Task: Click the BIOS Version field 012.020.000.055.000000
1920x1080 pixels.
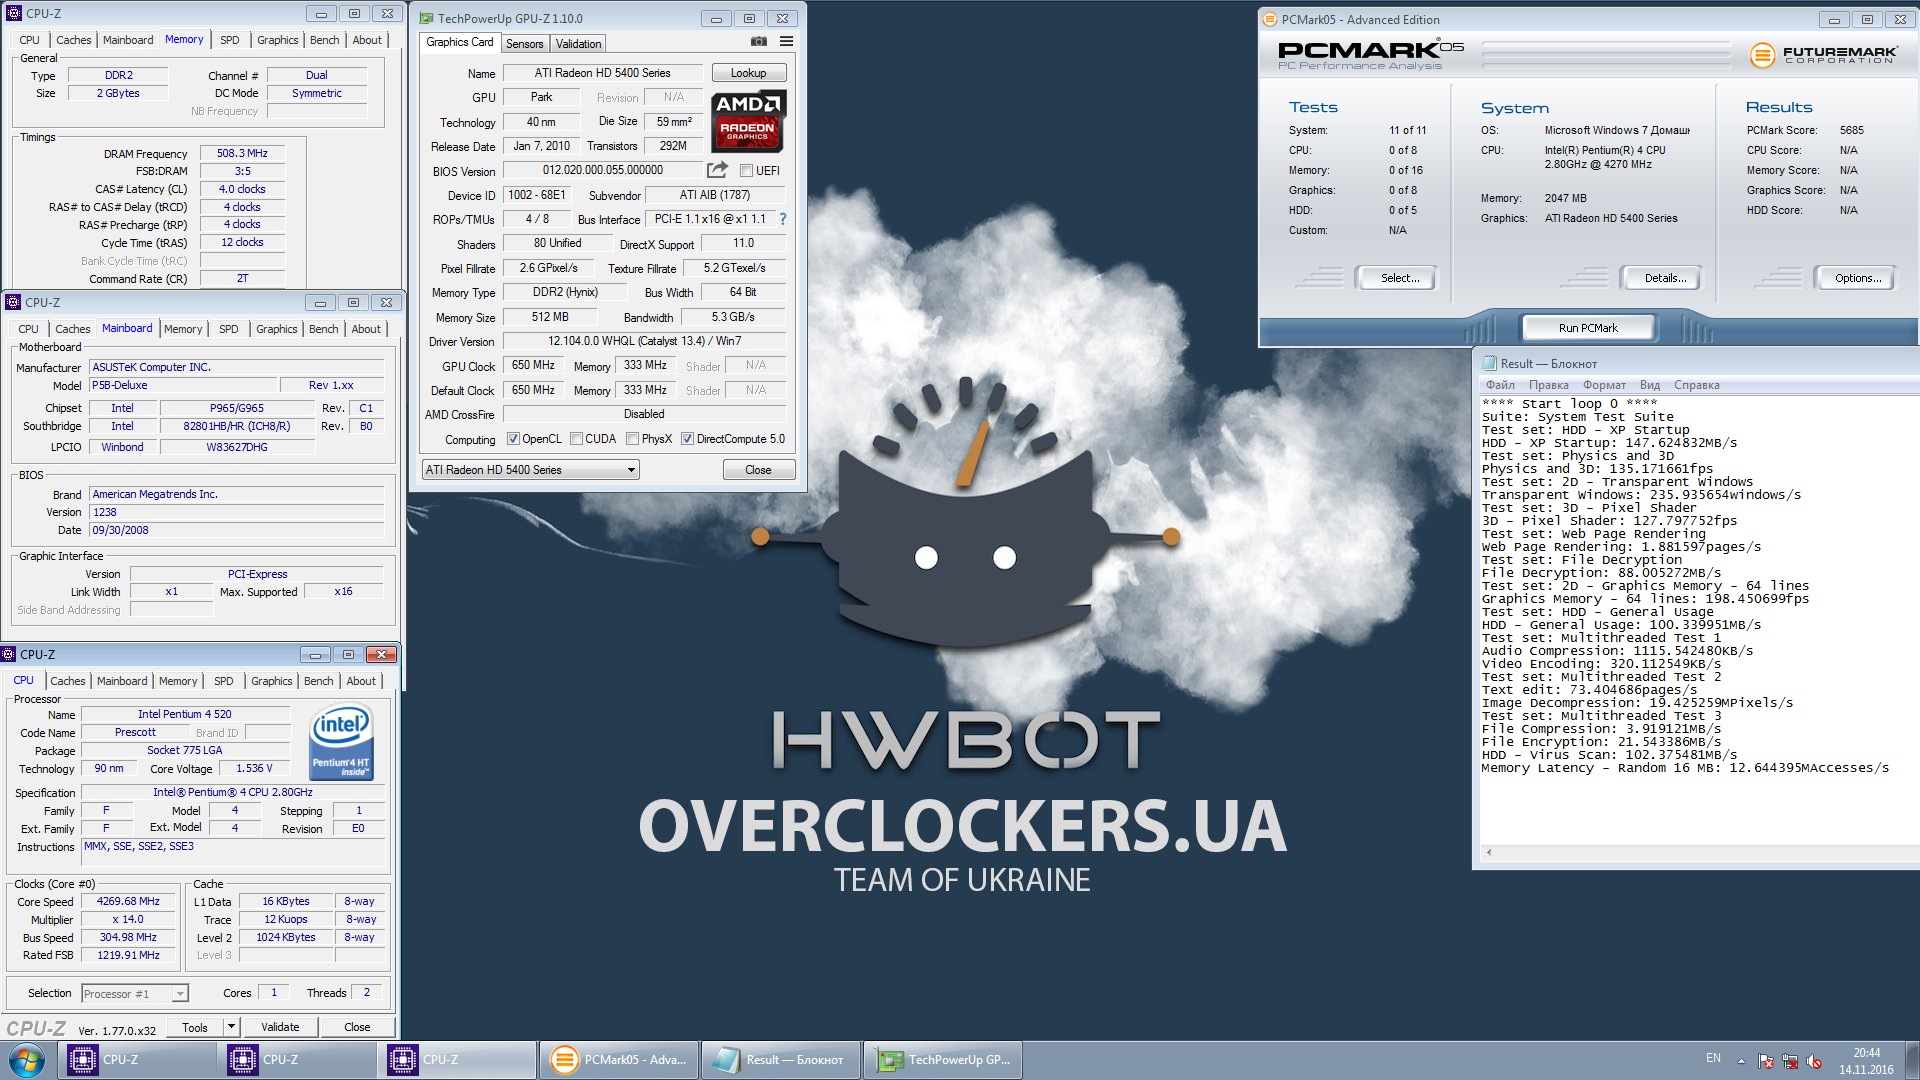Action: 602,170
